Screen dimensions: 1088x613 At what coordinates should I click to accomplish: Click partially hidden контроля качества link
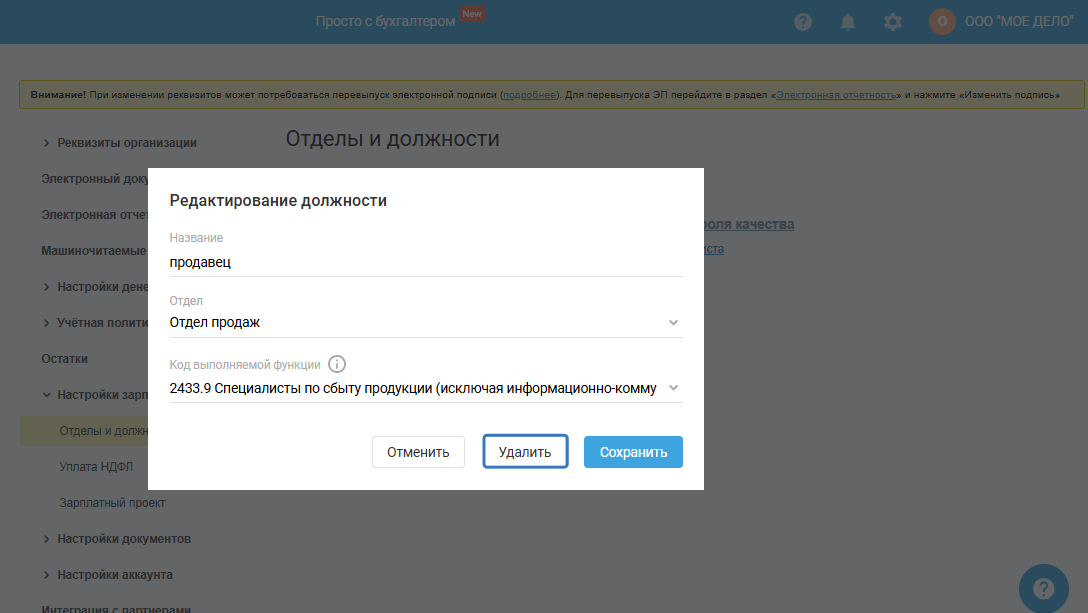[749, 224]
